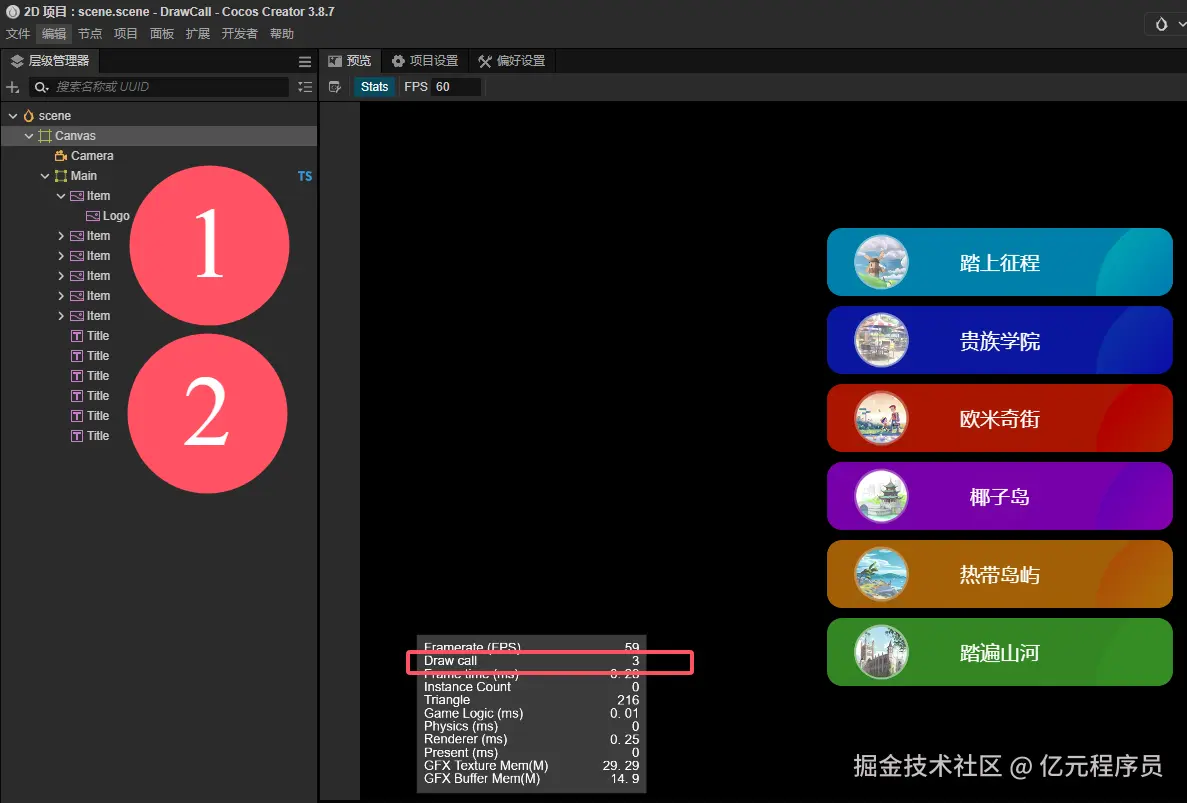Click the Camera node icon
The width and height of the screenshot is (1187, 803).
(61, 156)
